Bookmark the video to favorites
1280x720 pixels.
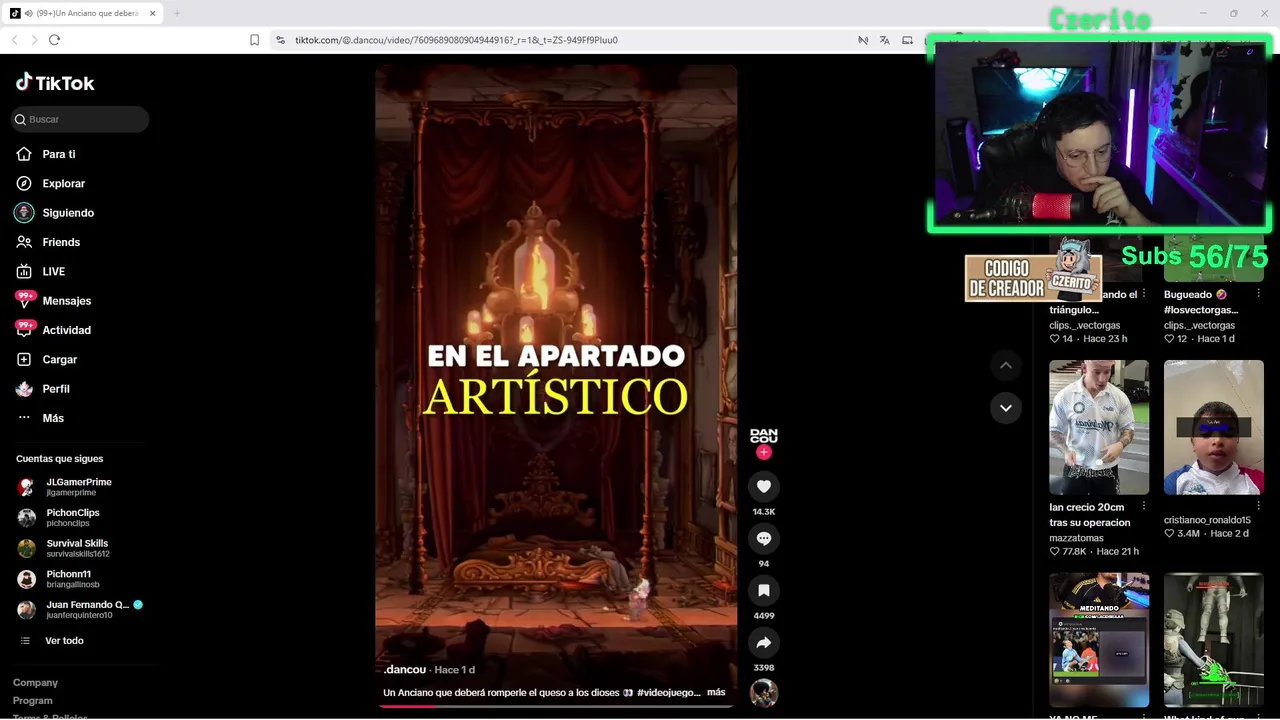[764, 590]
